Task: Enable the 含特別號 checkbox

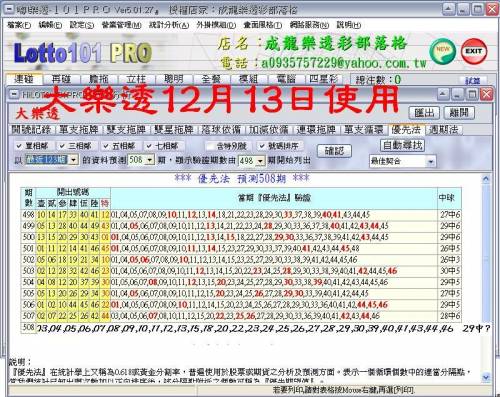Action: coord(210,146)
